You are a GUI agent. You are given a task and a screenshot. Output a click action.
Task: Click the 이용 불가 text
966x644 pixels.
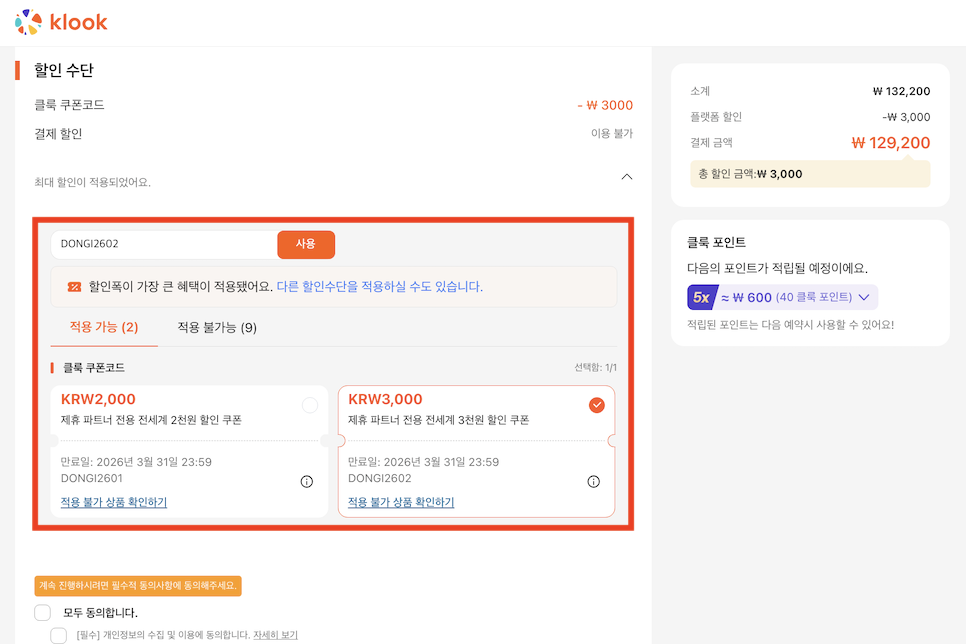[612, 133]
